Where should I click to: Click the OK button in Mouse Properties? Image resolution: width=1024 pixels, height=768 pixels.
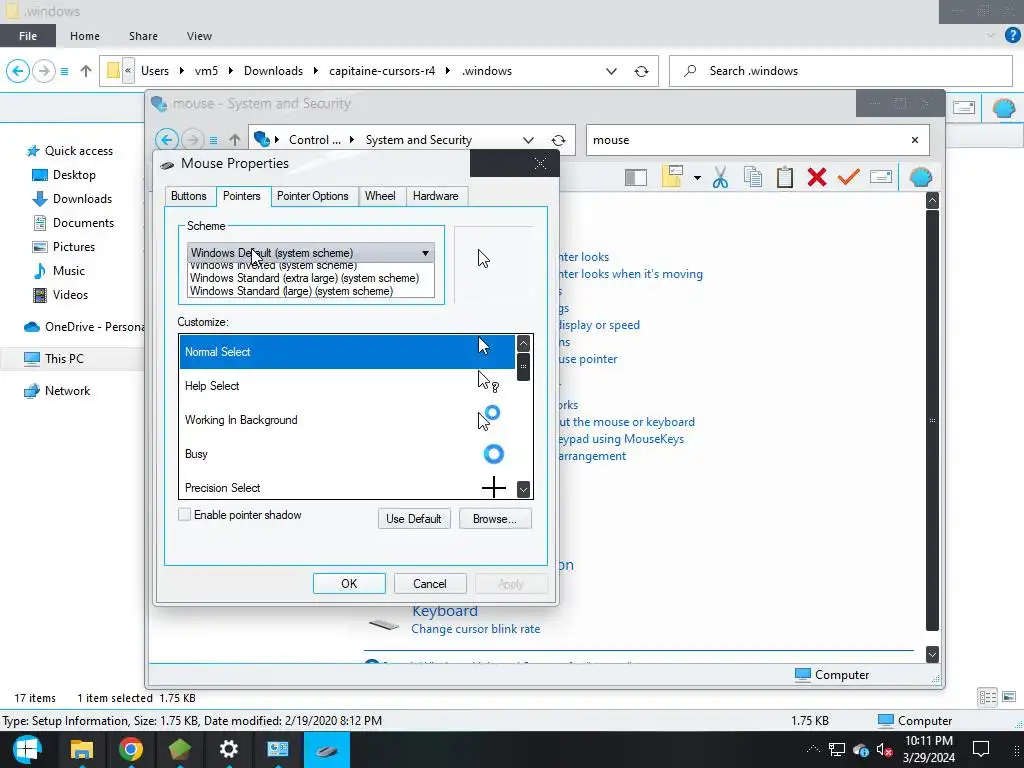point(349,584)
